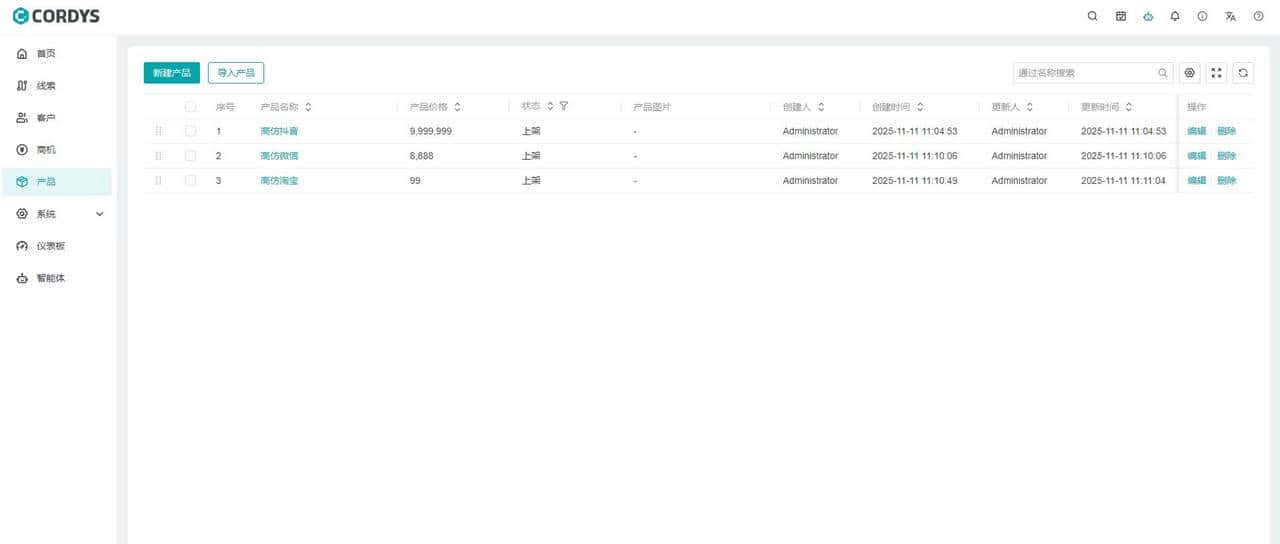Open table column settings gear icon

tap(1189, 73)
